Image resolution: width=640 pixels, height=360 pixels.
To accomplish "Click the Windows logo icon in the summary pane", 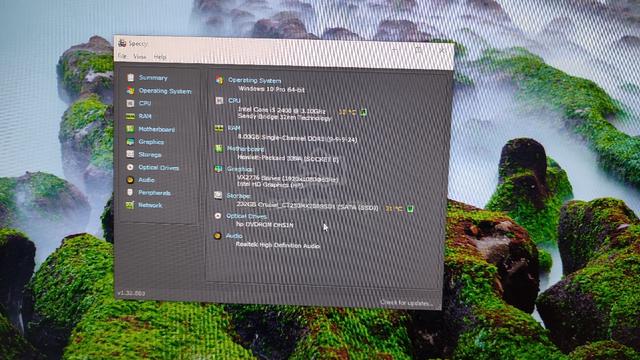I will [x=220, y=80].
